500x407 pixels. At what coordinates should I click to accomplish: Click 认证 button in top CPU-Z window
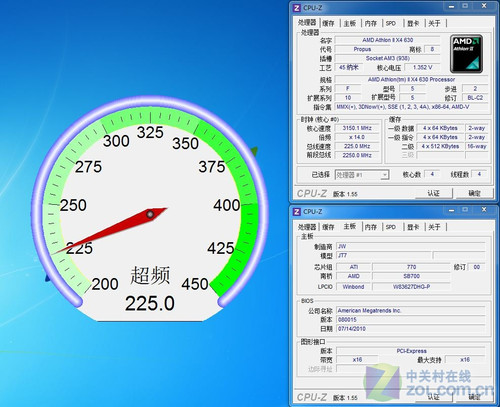pyautogui.click(x=434, y=193)
